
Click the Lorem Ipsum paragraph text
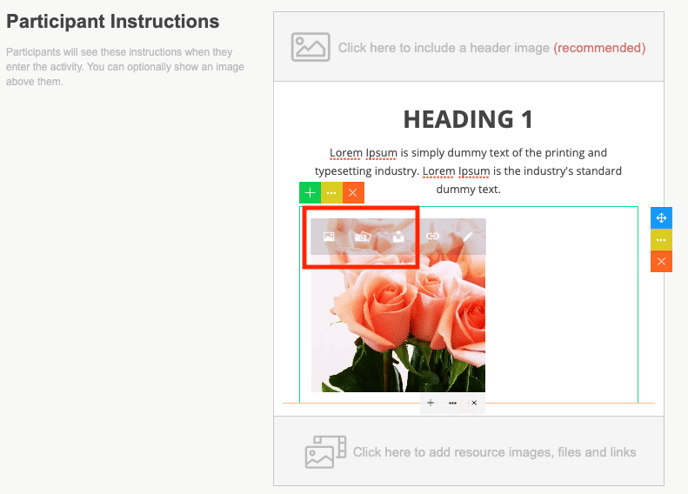pyautogui.click(x=468, y=170)
